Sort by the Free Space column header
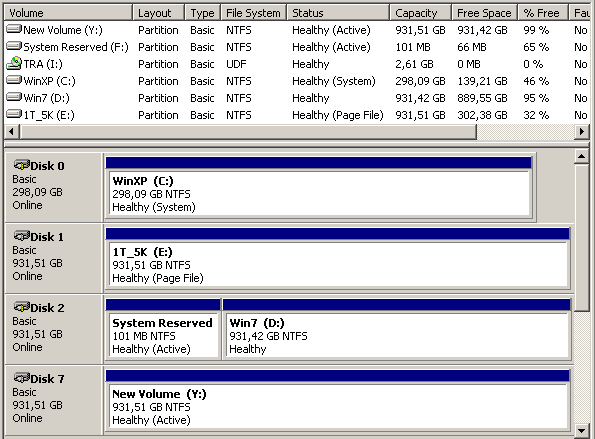 (485, 13)
